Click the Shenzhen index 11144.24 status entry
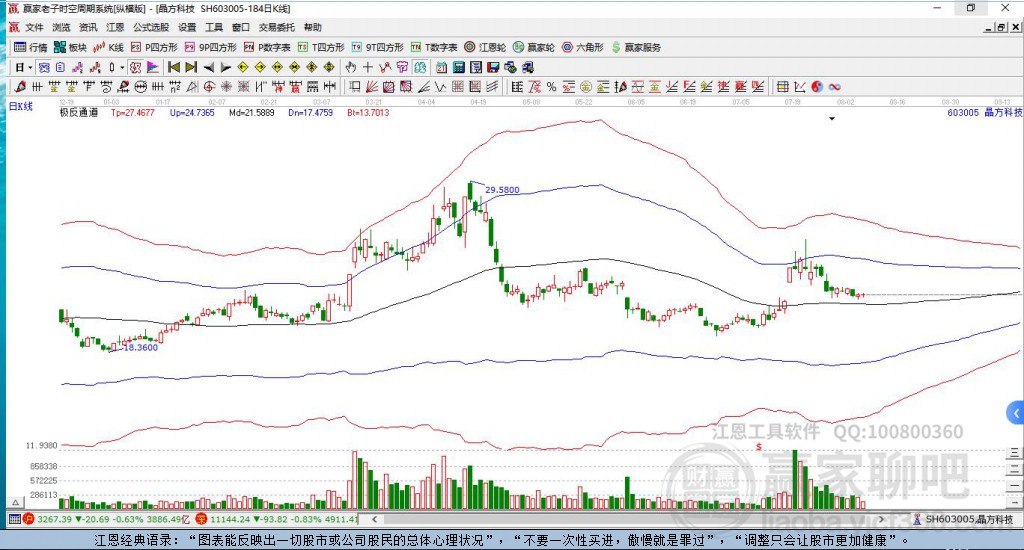Screen dimensions: 1024x550 click(x=276, y=519)
